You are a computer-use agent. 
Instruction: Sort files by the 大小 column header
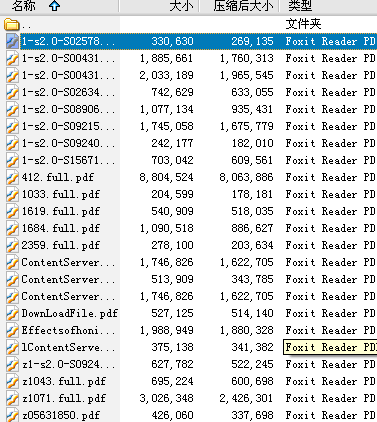[x=181, y=6]
